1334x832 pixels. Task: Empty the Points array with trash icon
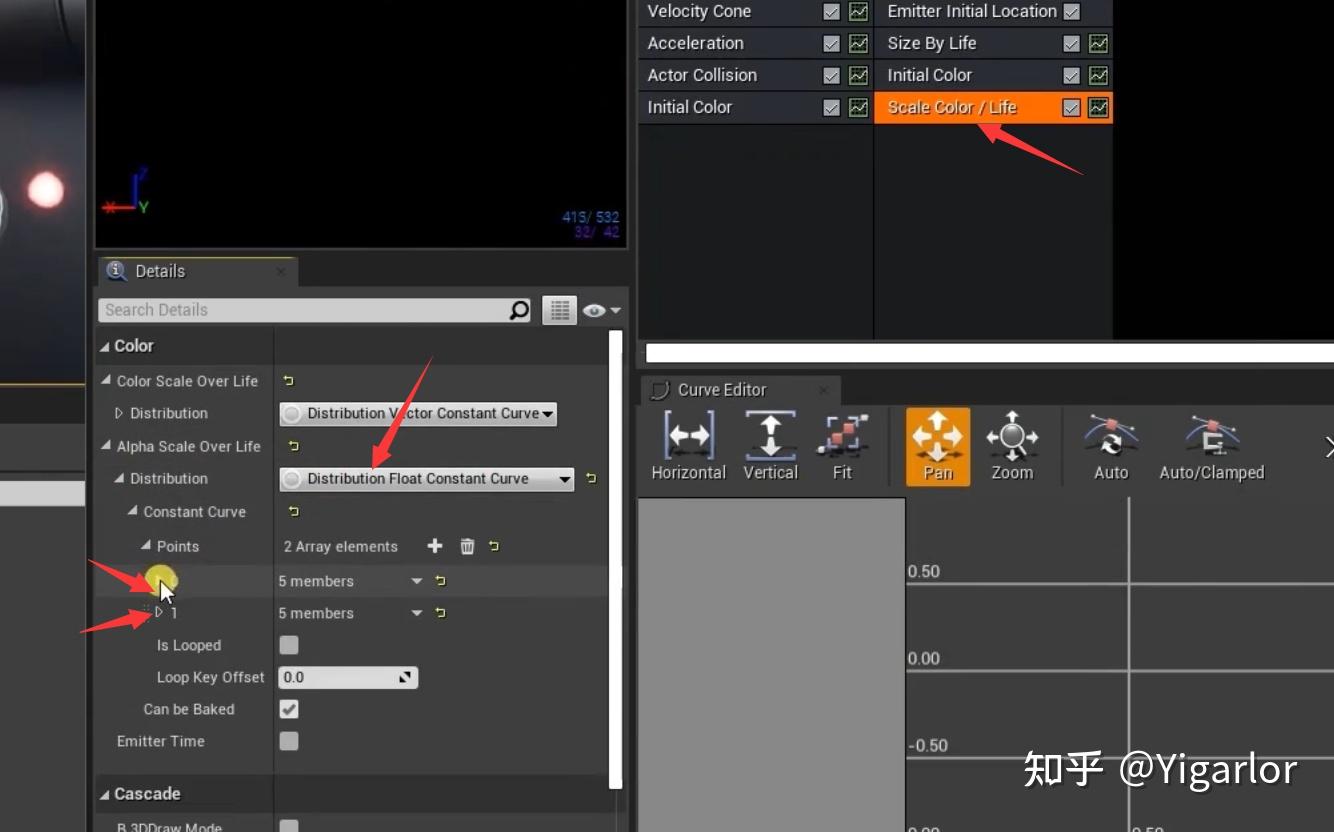tap(467, 546)
